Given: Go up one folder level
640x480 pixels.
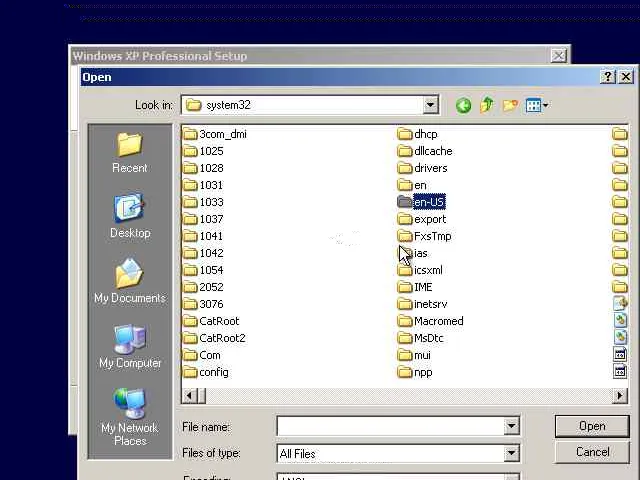Looking at the screenshot, I should tap(487, 105).
